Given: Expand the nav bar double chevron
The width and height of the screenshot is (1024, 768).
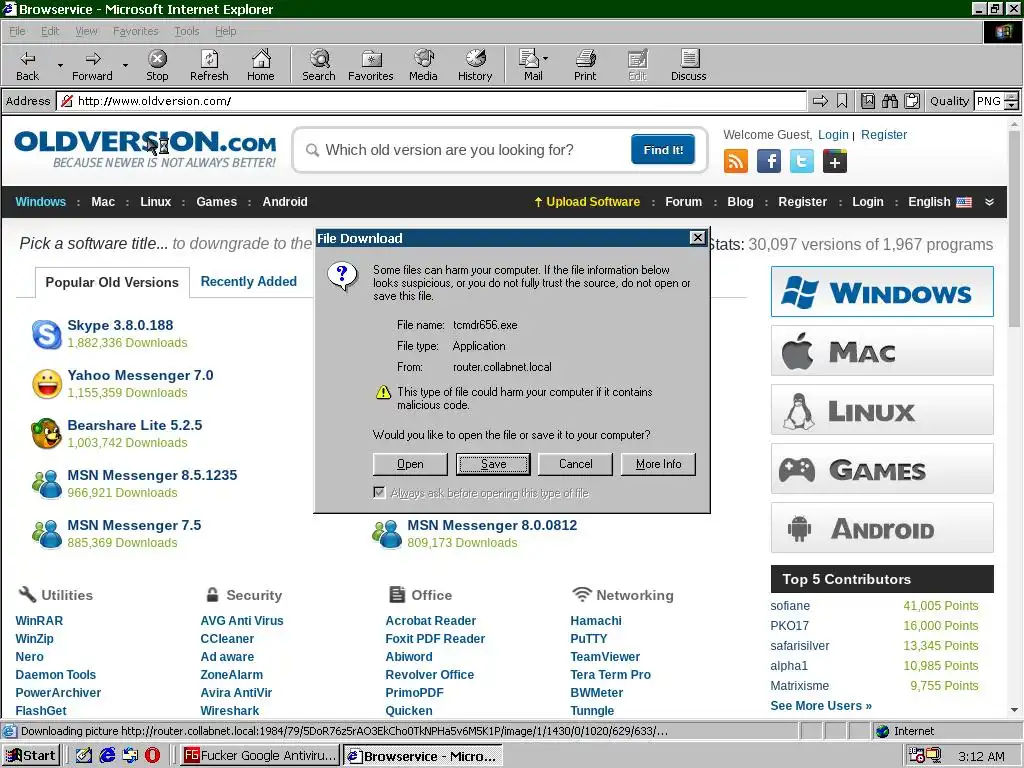Looking at the screenshot, I should tap(989, 202).
